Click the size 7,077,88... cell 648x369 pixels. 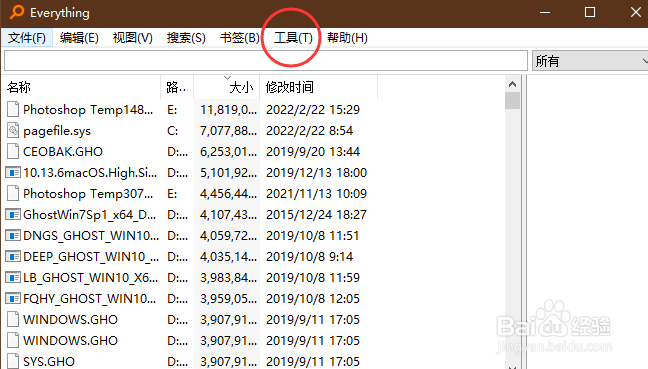point(229,131)
